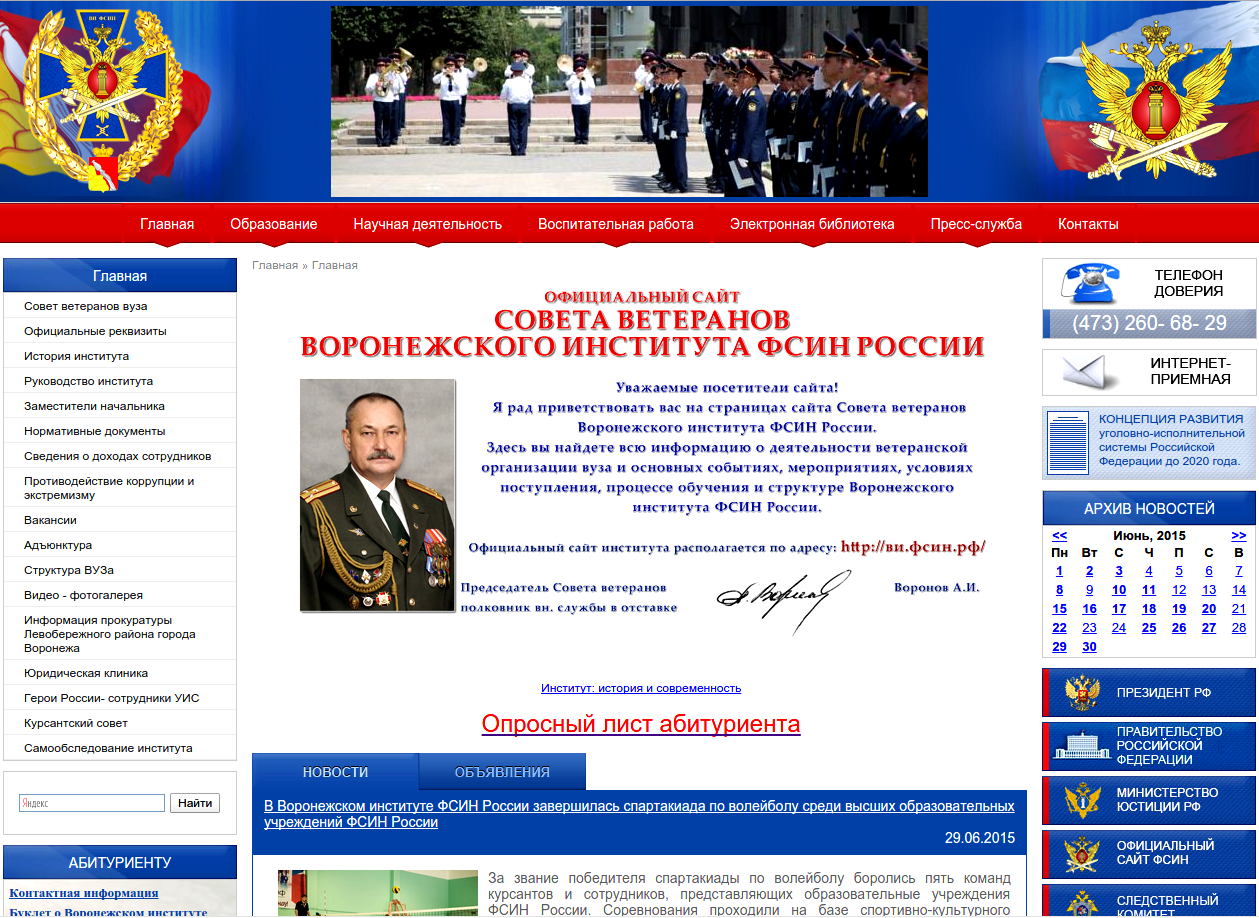Go to next month in news archive calendar
The width and height of the screenshot is (1259, 918).
coord(1238,535)
